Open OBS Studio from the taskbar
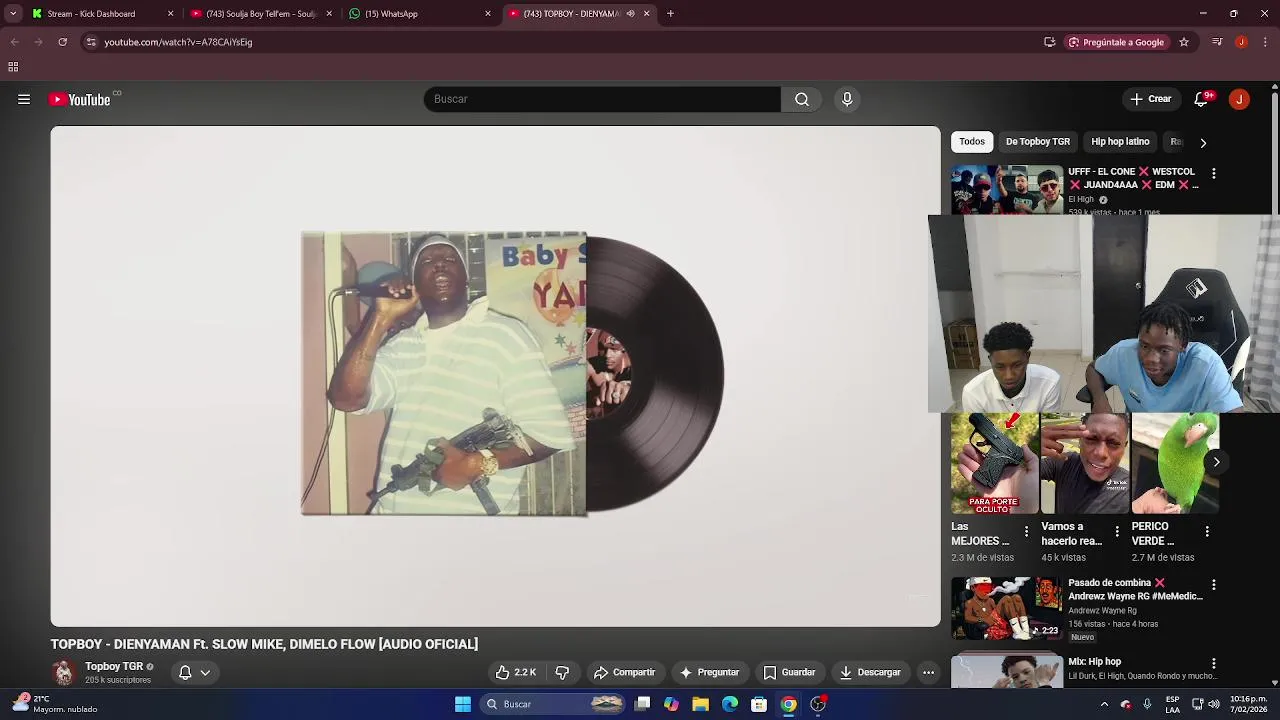 pos(818,704)
